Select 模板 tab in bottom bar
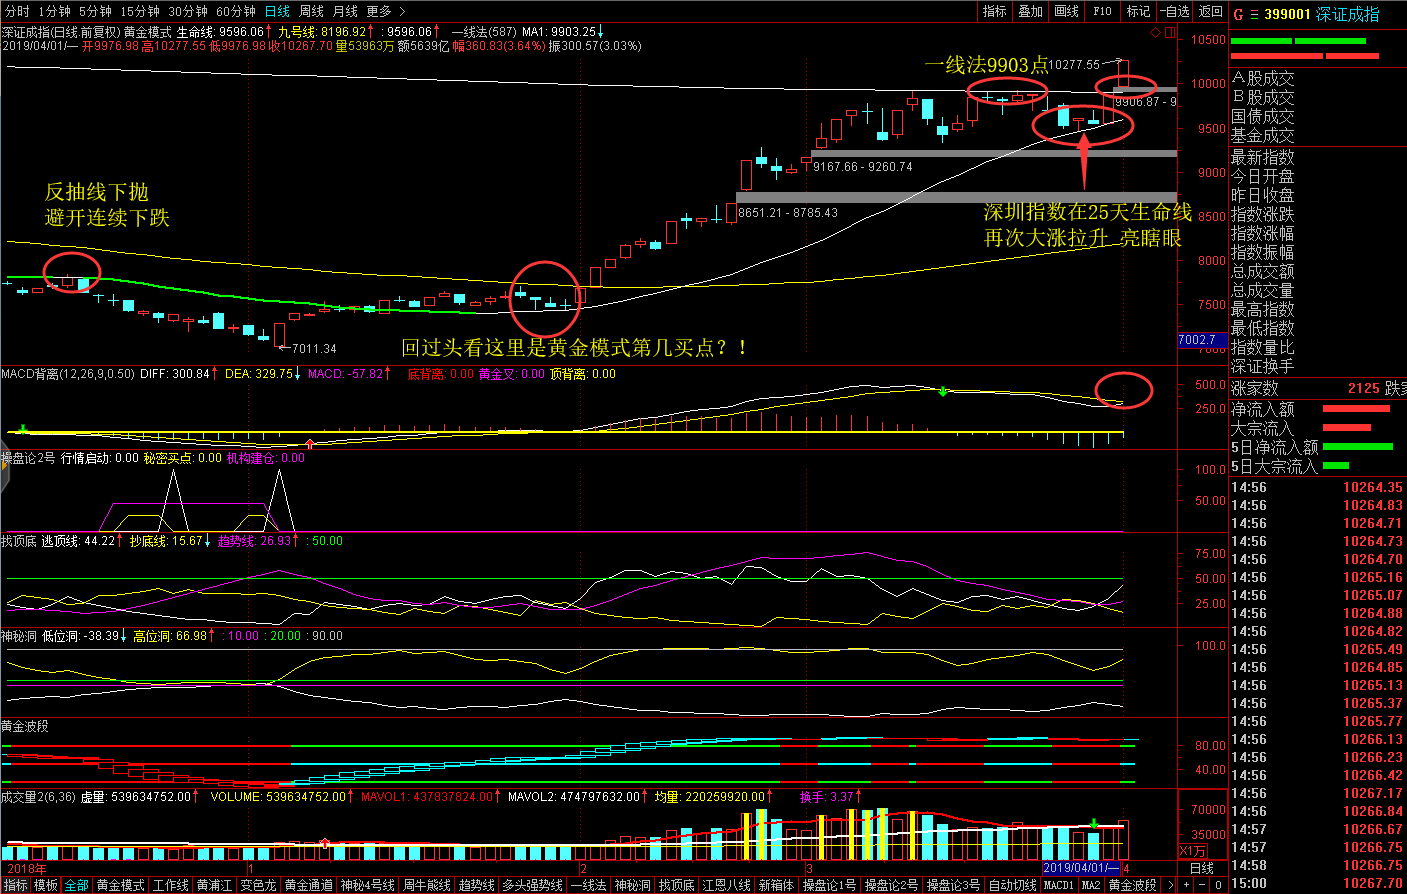 46,885
